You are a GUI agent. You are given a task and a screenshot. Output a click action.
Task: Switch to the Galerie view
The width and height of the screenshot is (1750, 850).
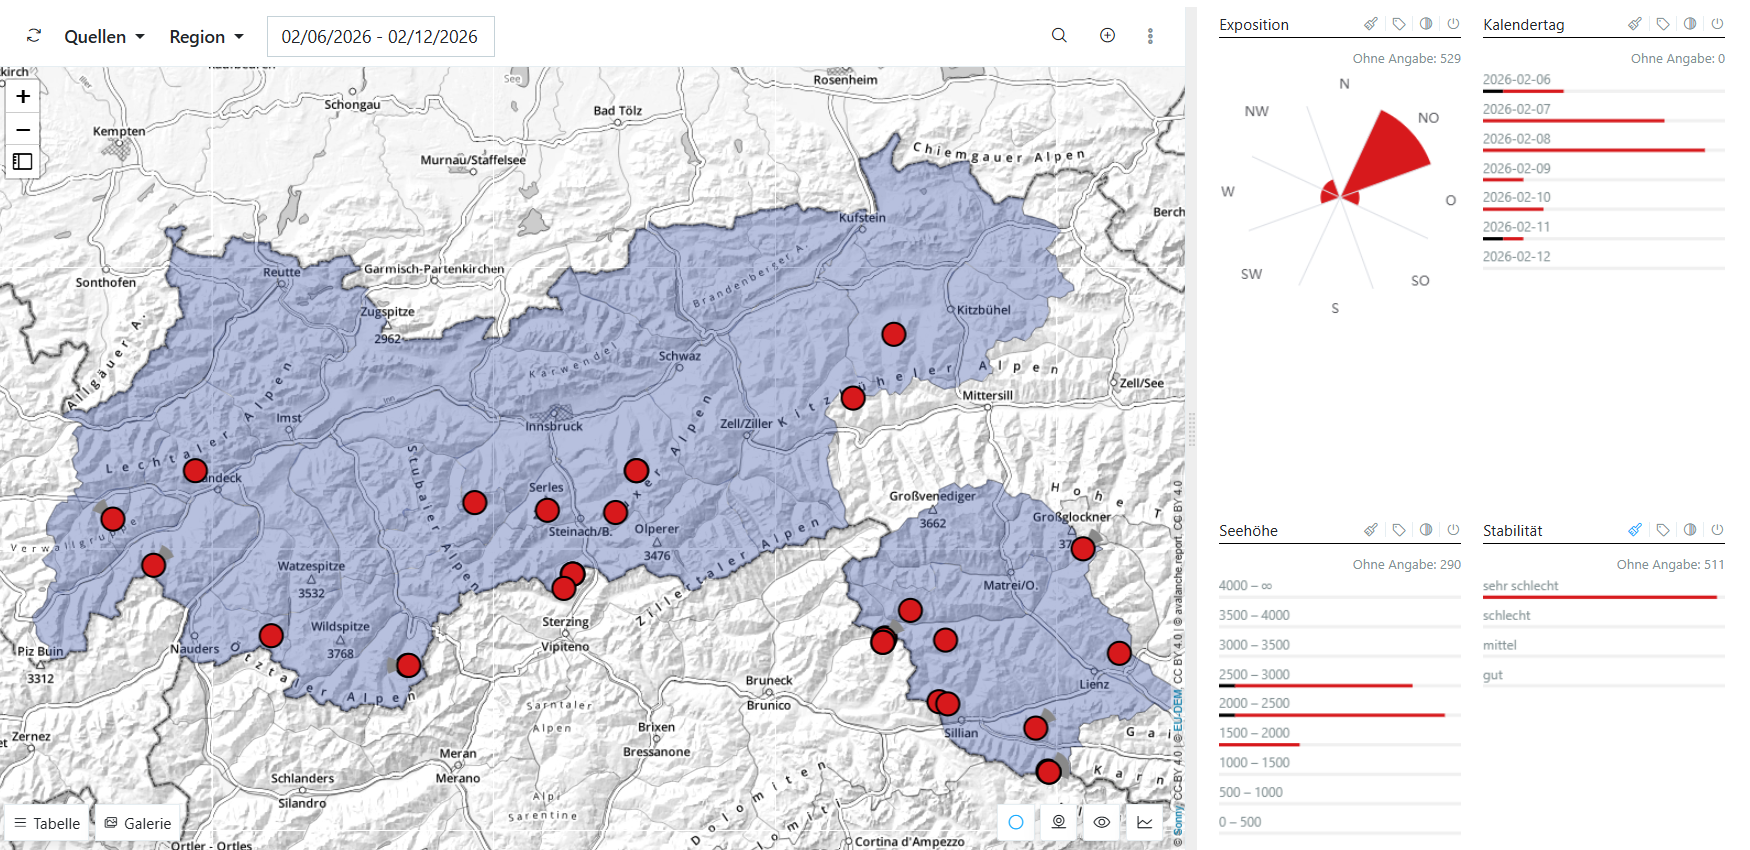(138, 823)
